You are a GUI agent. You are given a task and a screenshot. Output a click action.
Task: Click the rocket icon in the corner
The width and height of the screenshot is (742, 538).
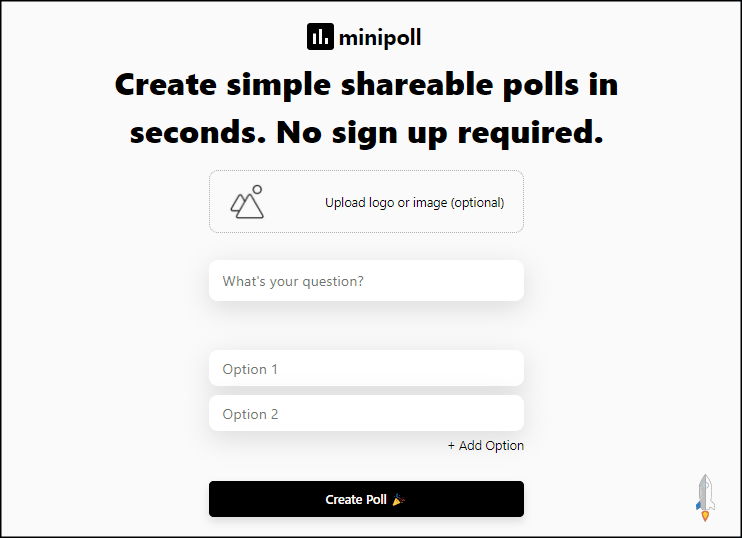click(x=704, y=497)
